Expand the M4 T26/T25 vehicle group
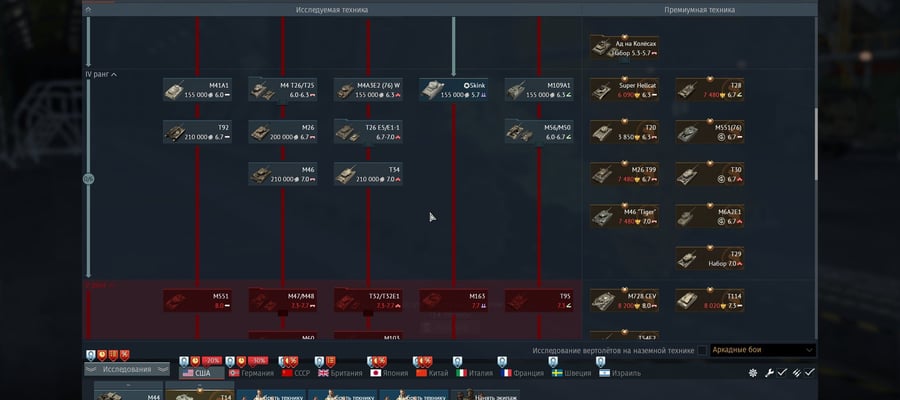 click(283, 90)
